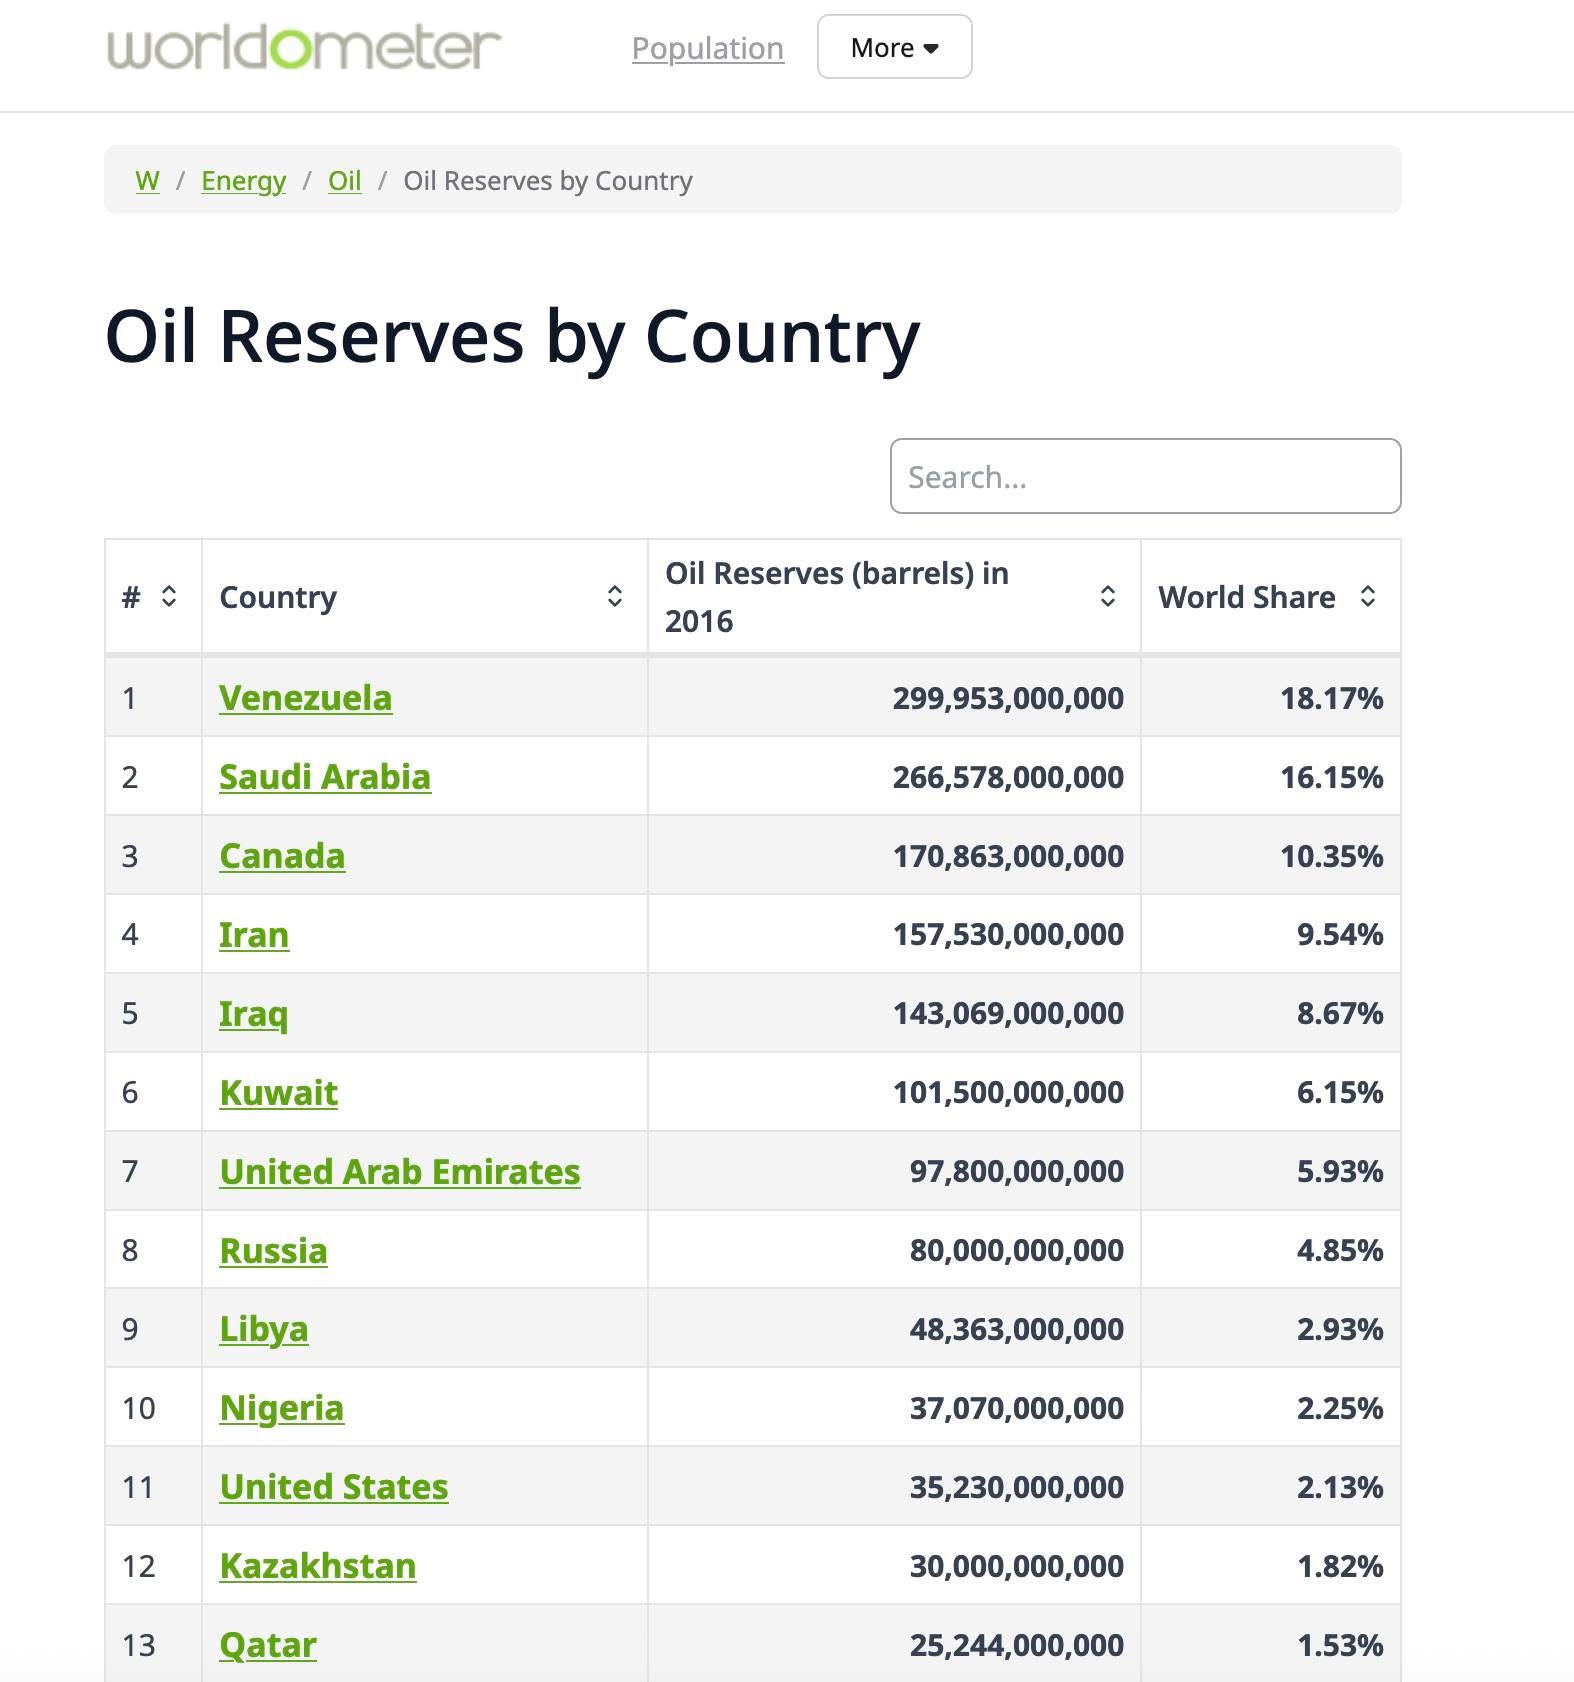Sort table by rank number column
1574x1682 pixels.
pyautogui.click(x=169, y=597)
